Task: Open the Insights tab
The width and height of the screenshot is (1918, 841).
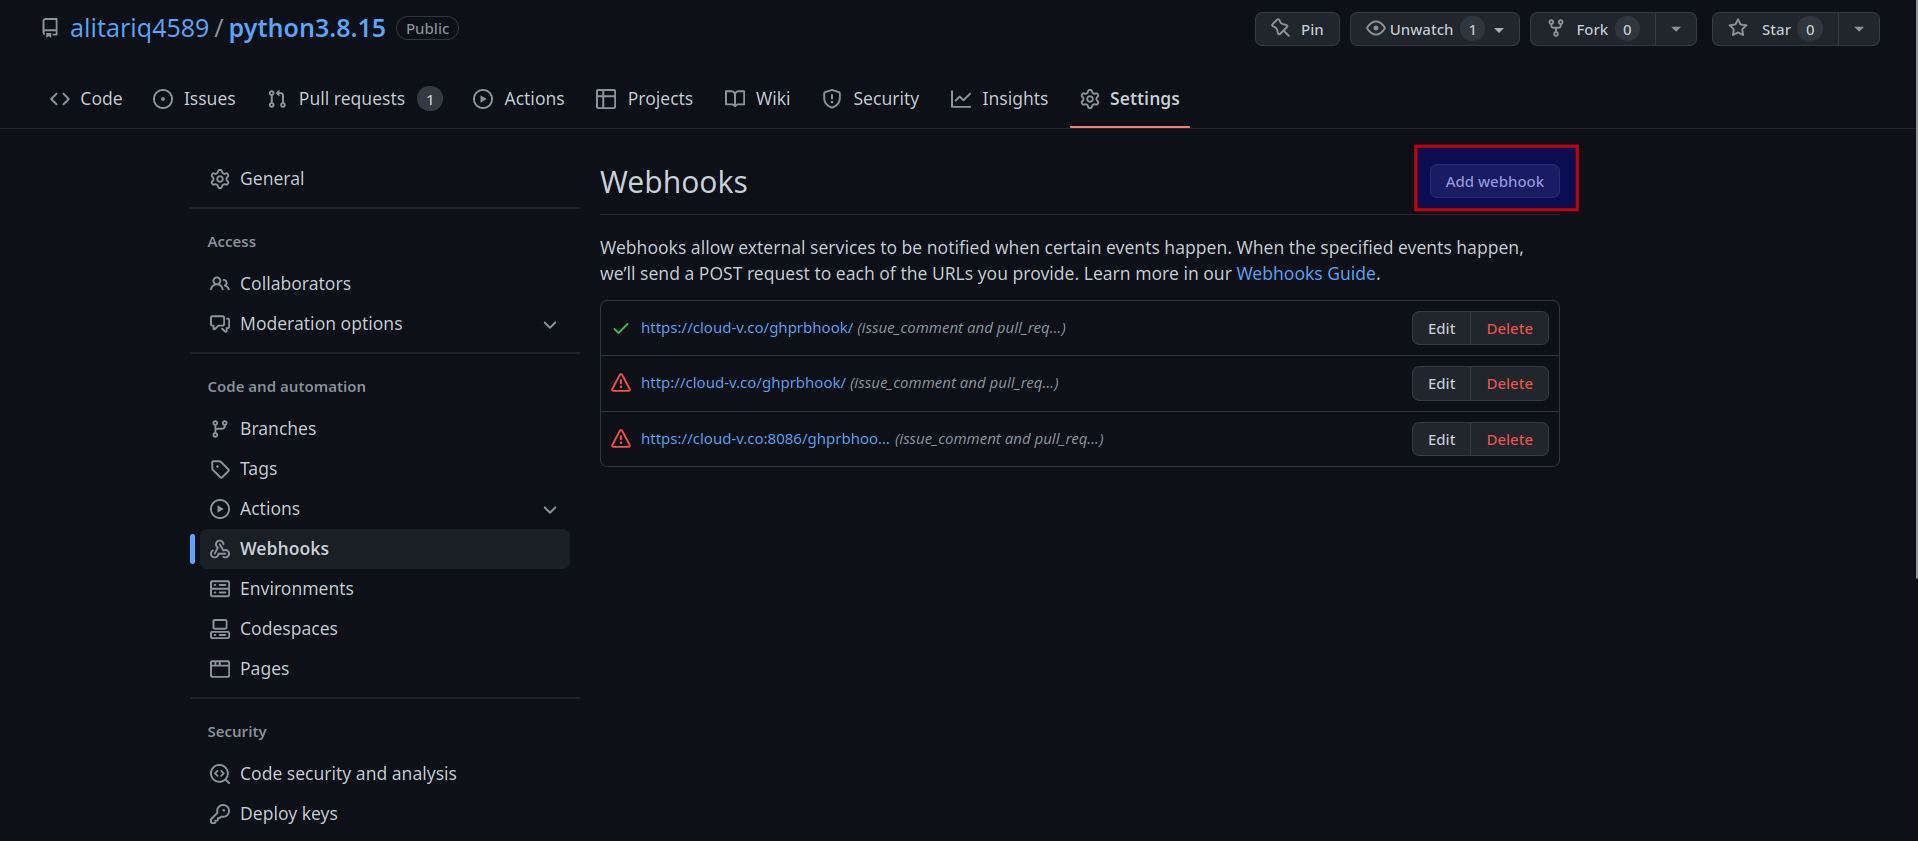Action: [x=999, y=99]
